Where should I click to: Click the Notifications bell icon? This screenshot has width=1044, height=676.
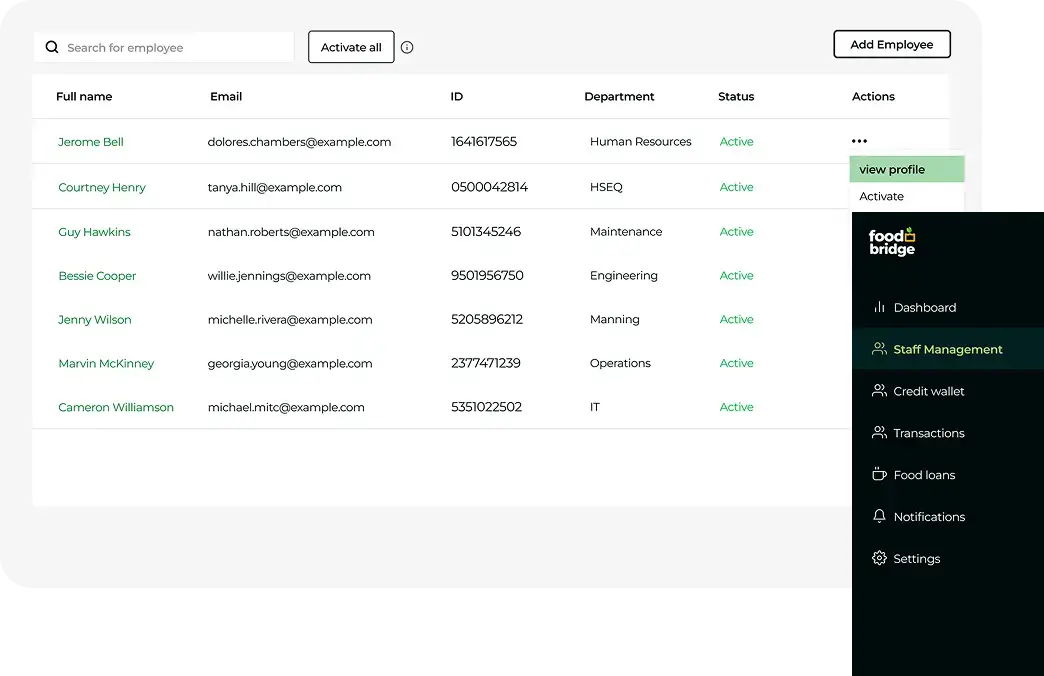879,517
